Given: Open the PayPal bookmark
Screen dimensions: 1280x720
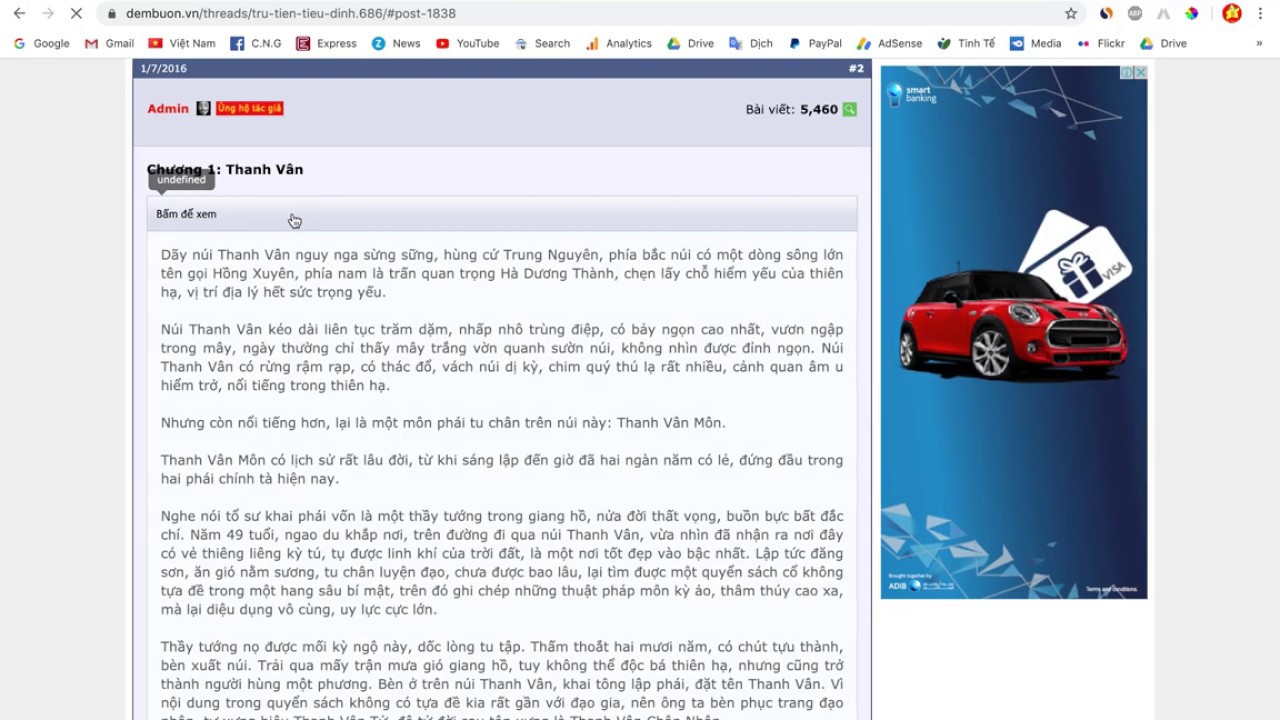Looking at the screenshot, I should click(815, 44).
